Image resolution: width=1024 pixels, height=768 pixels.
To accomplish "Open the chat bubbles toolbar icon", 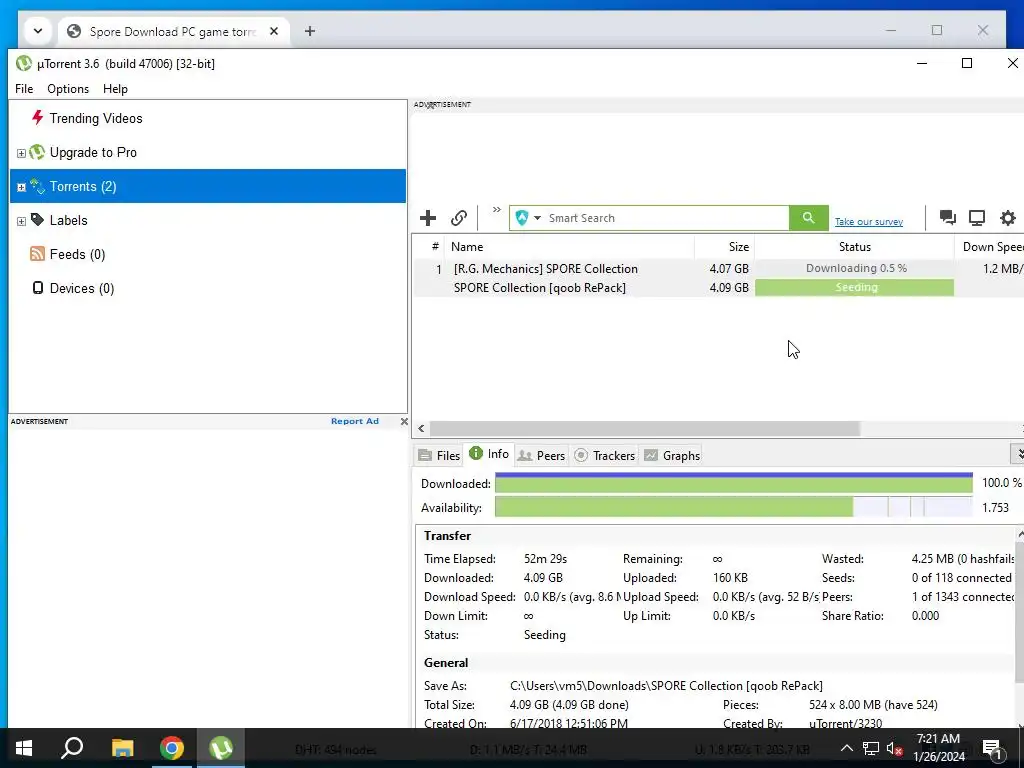I will (948, 217).
